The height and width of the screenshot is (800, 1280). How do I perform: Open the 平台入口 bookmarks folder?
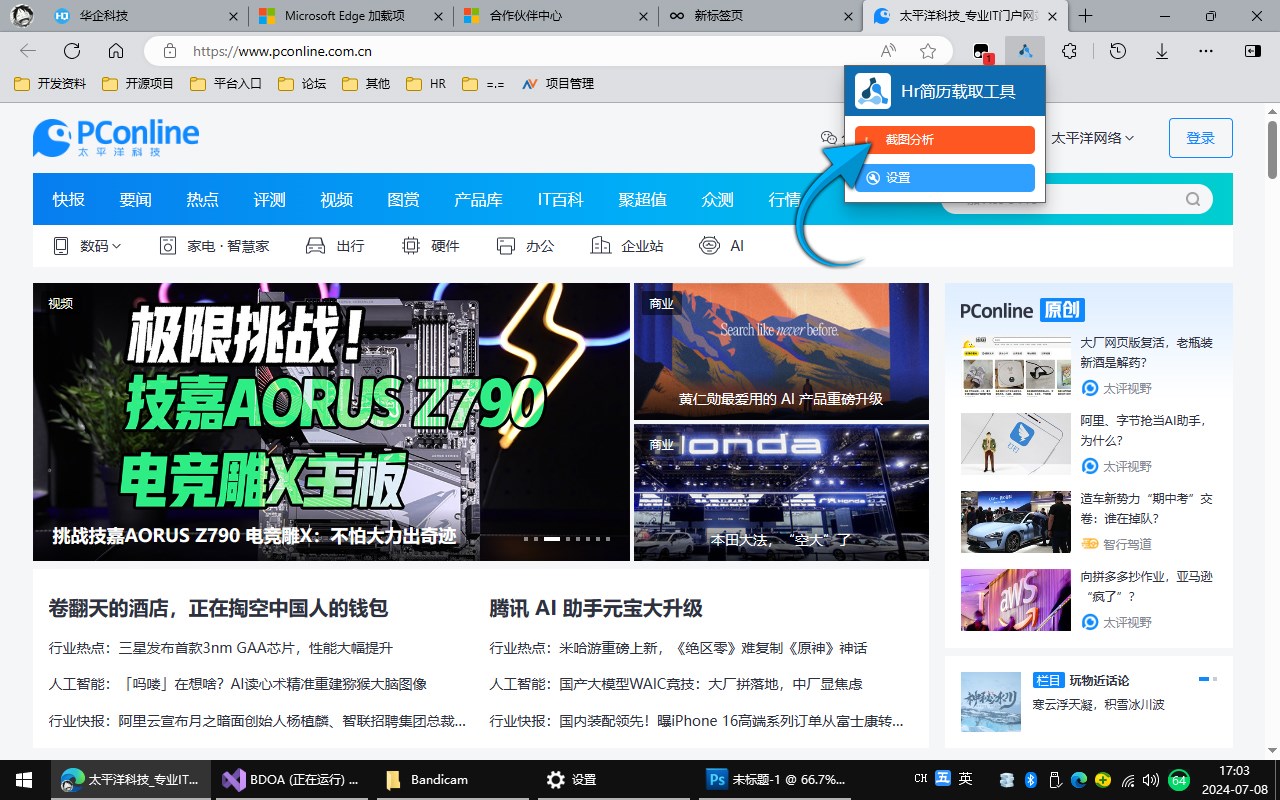click(x=226, y=84)
